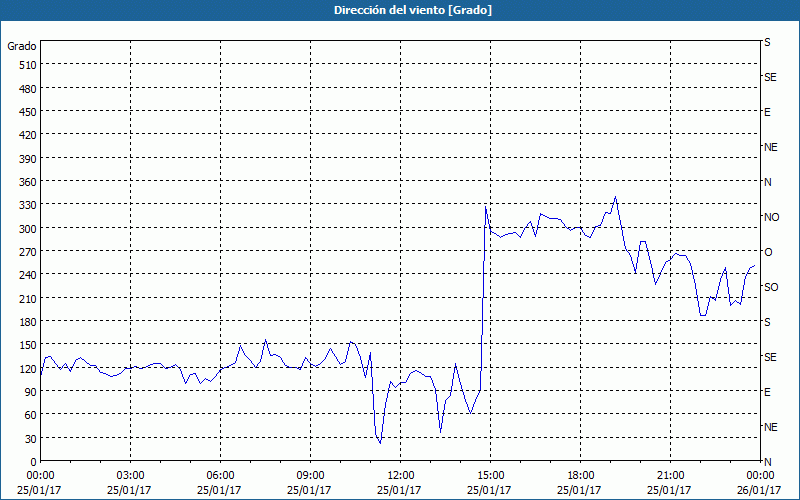Image resolution: width=800 pixels, height=500 pixels.
Task: Click the 18:00 time axis label
Action: [581, 476]
